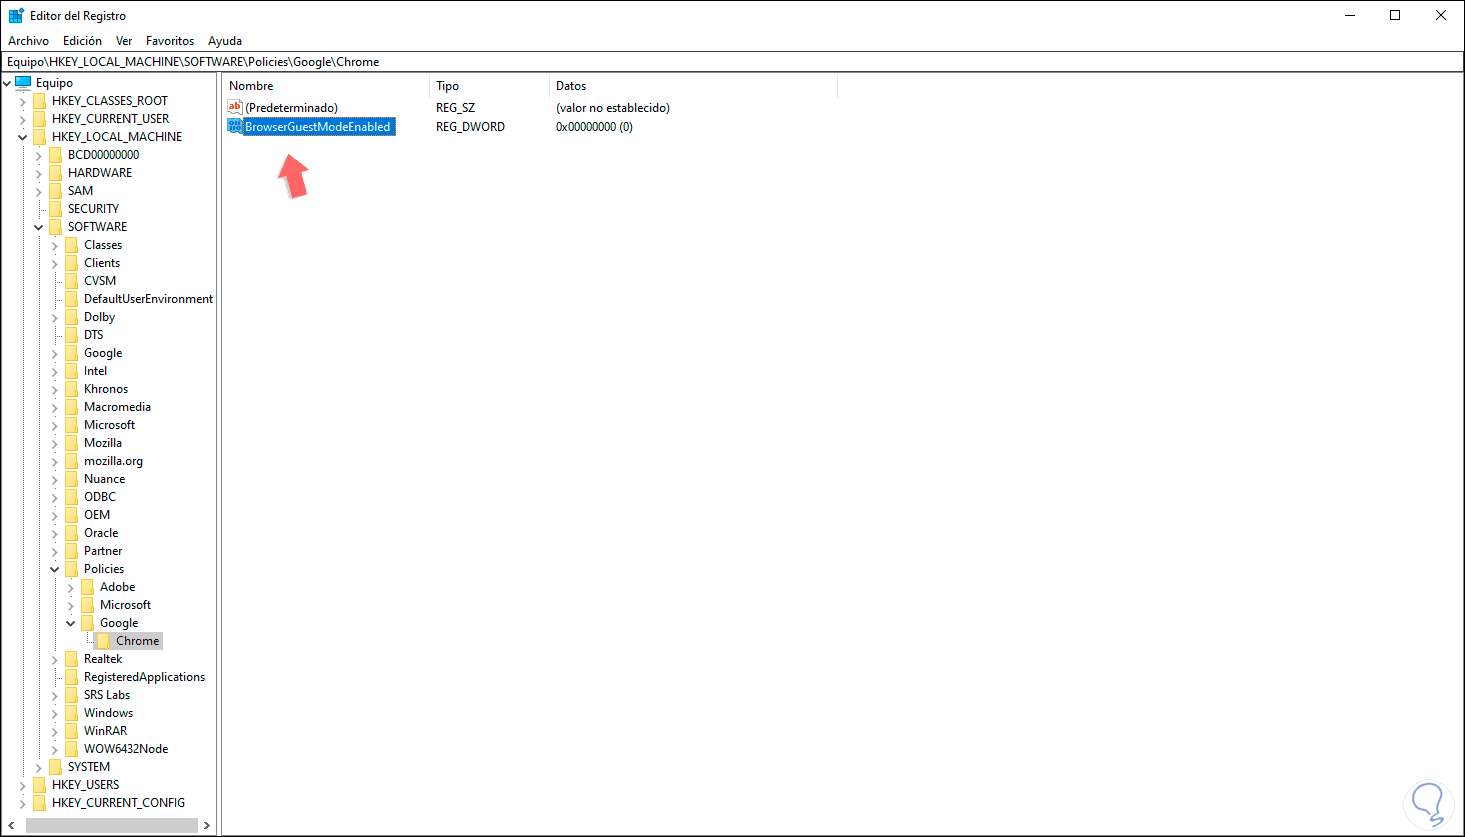This screenshot has width=1465, height=837.
Task: Open the Archivo menu
Action: click(x=29, y=41)
